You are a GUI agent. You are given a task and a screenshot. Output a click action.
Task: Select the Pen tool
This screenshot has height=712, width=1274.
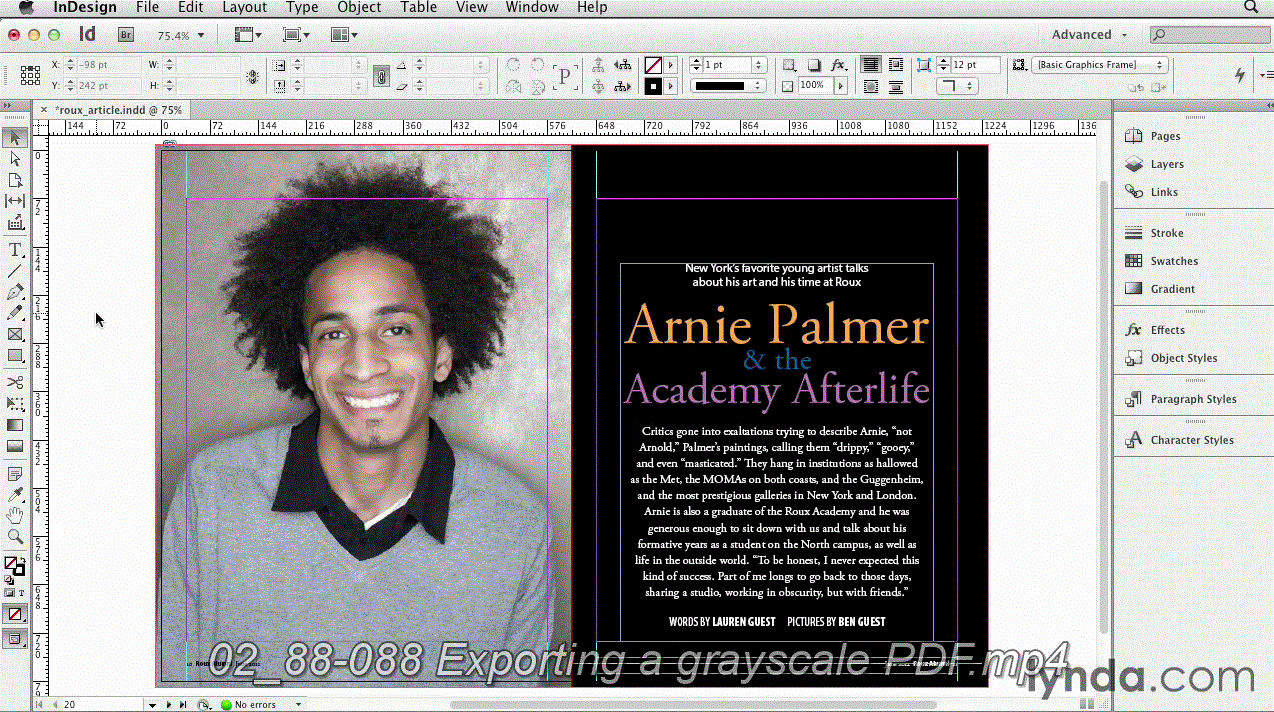click(15, 292)
